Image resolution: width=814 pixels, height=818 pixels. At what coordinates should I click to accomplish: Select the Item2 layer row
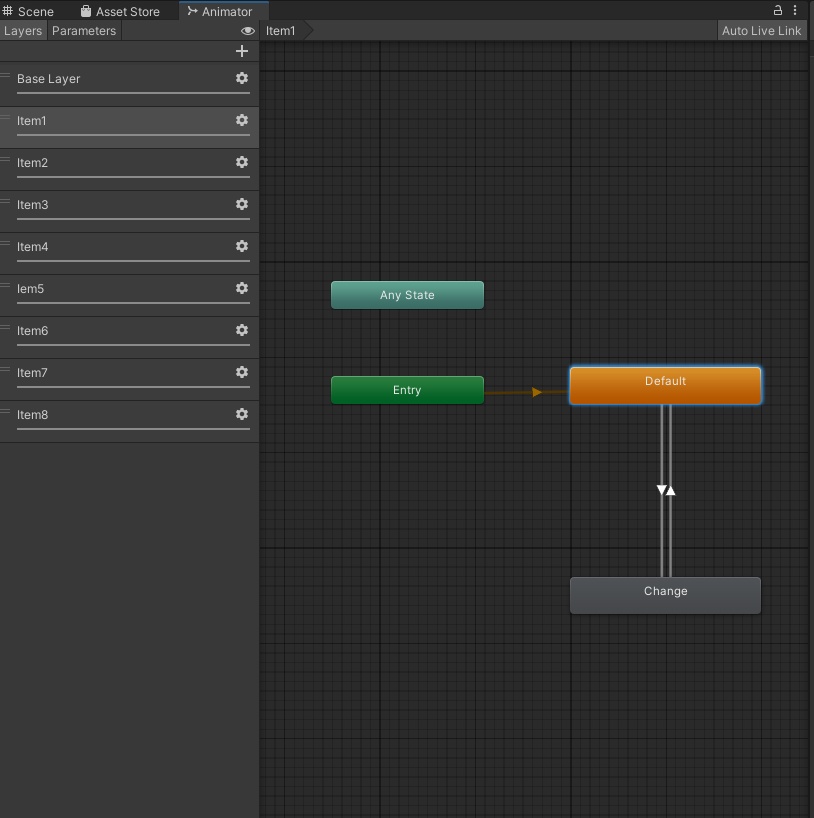tap(129, 169)
